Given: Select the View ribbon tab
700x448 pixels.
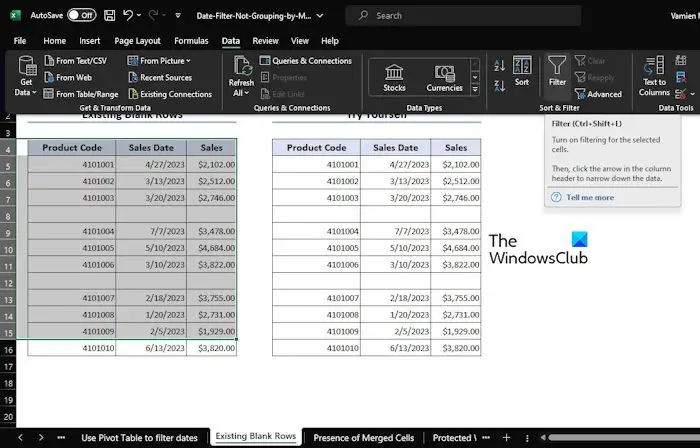Looking at the screenshot, I should pyautogui.click(x=300, y=41).
